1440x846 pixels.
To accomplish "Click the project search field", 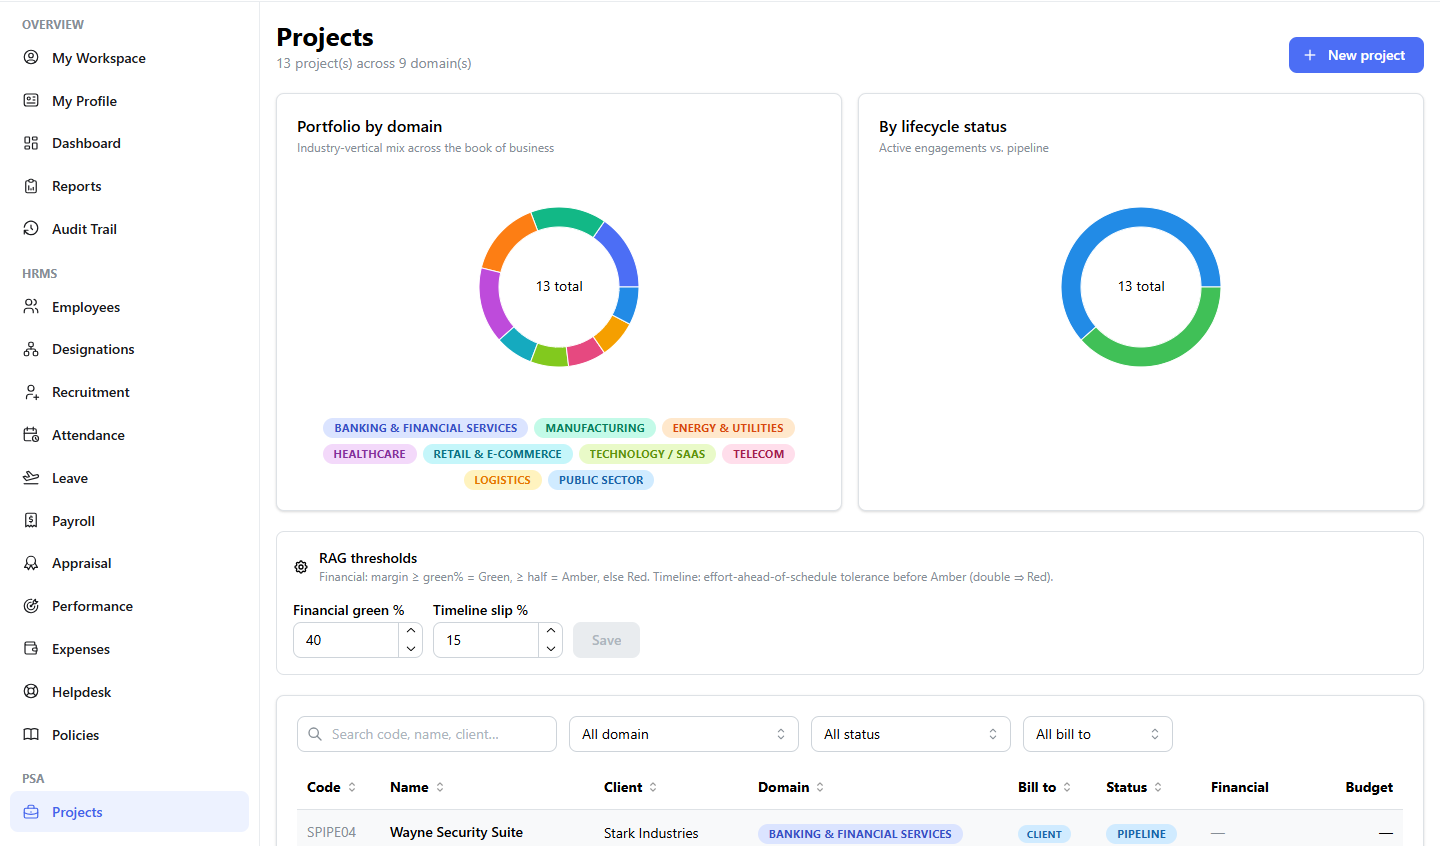I will pos(427,734).
